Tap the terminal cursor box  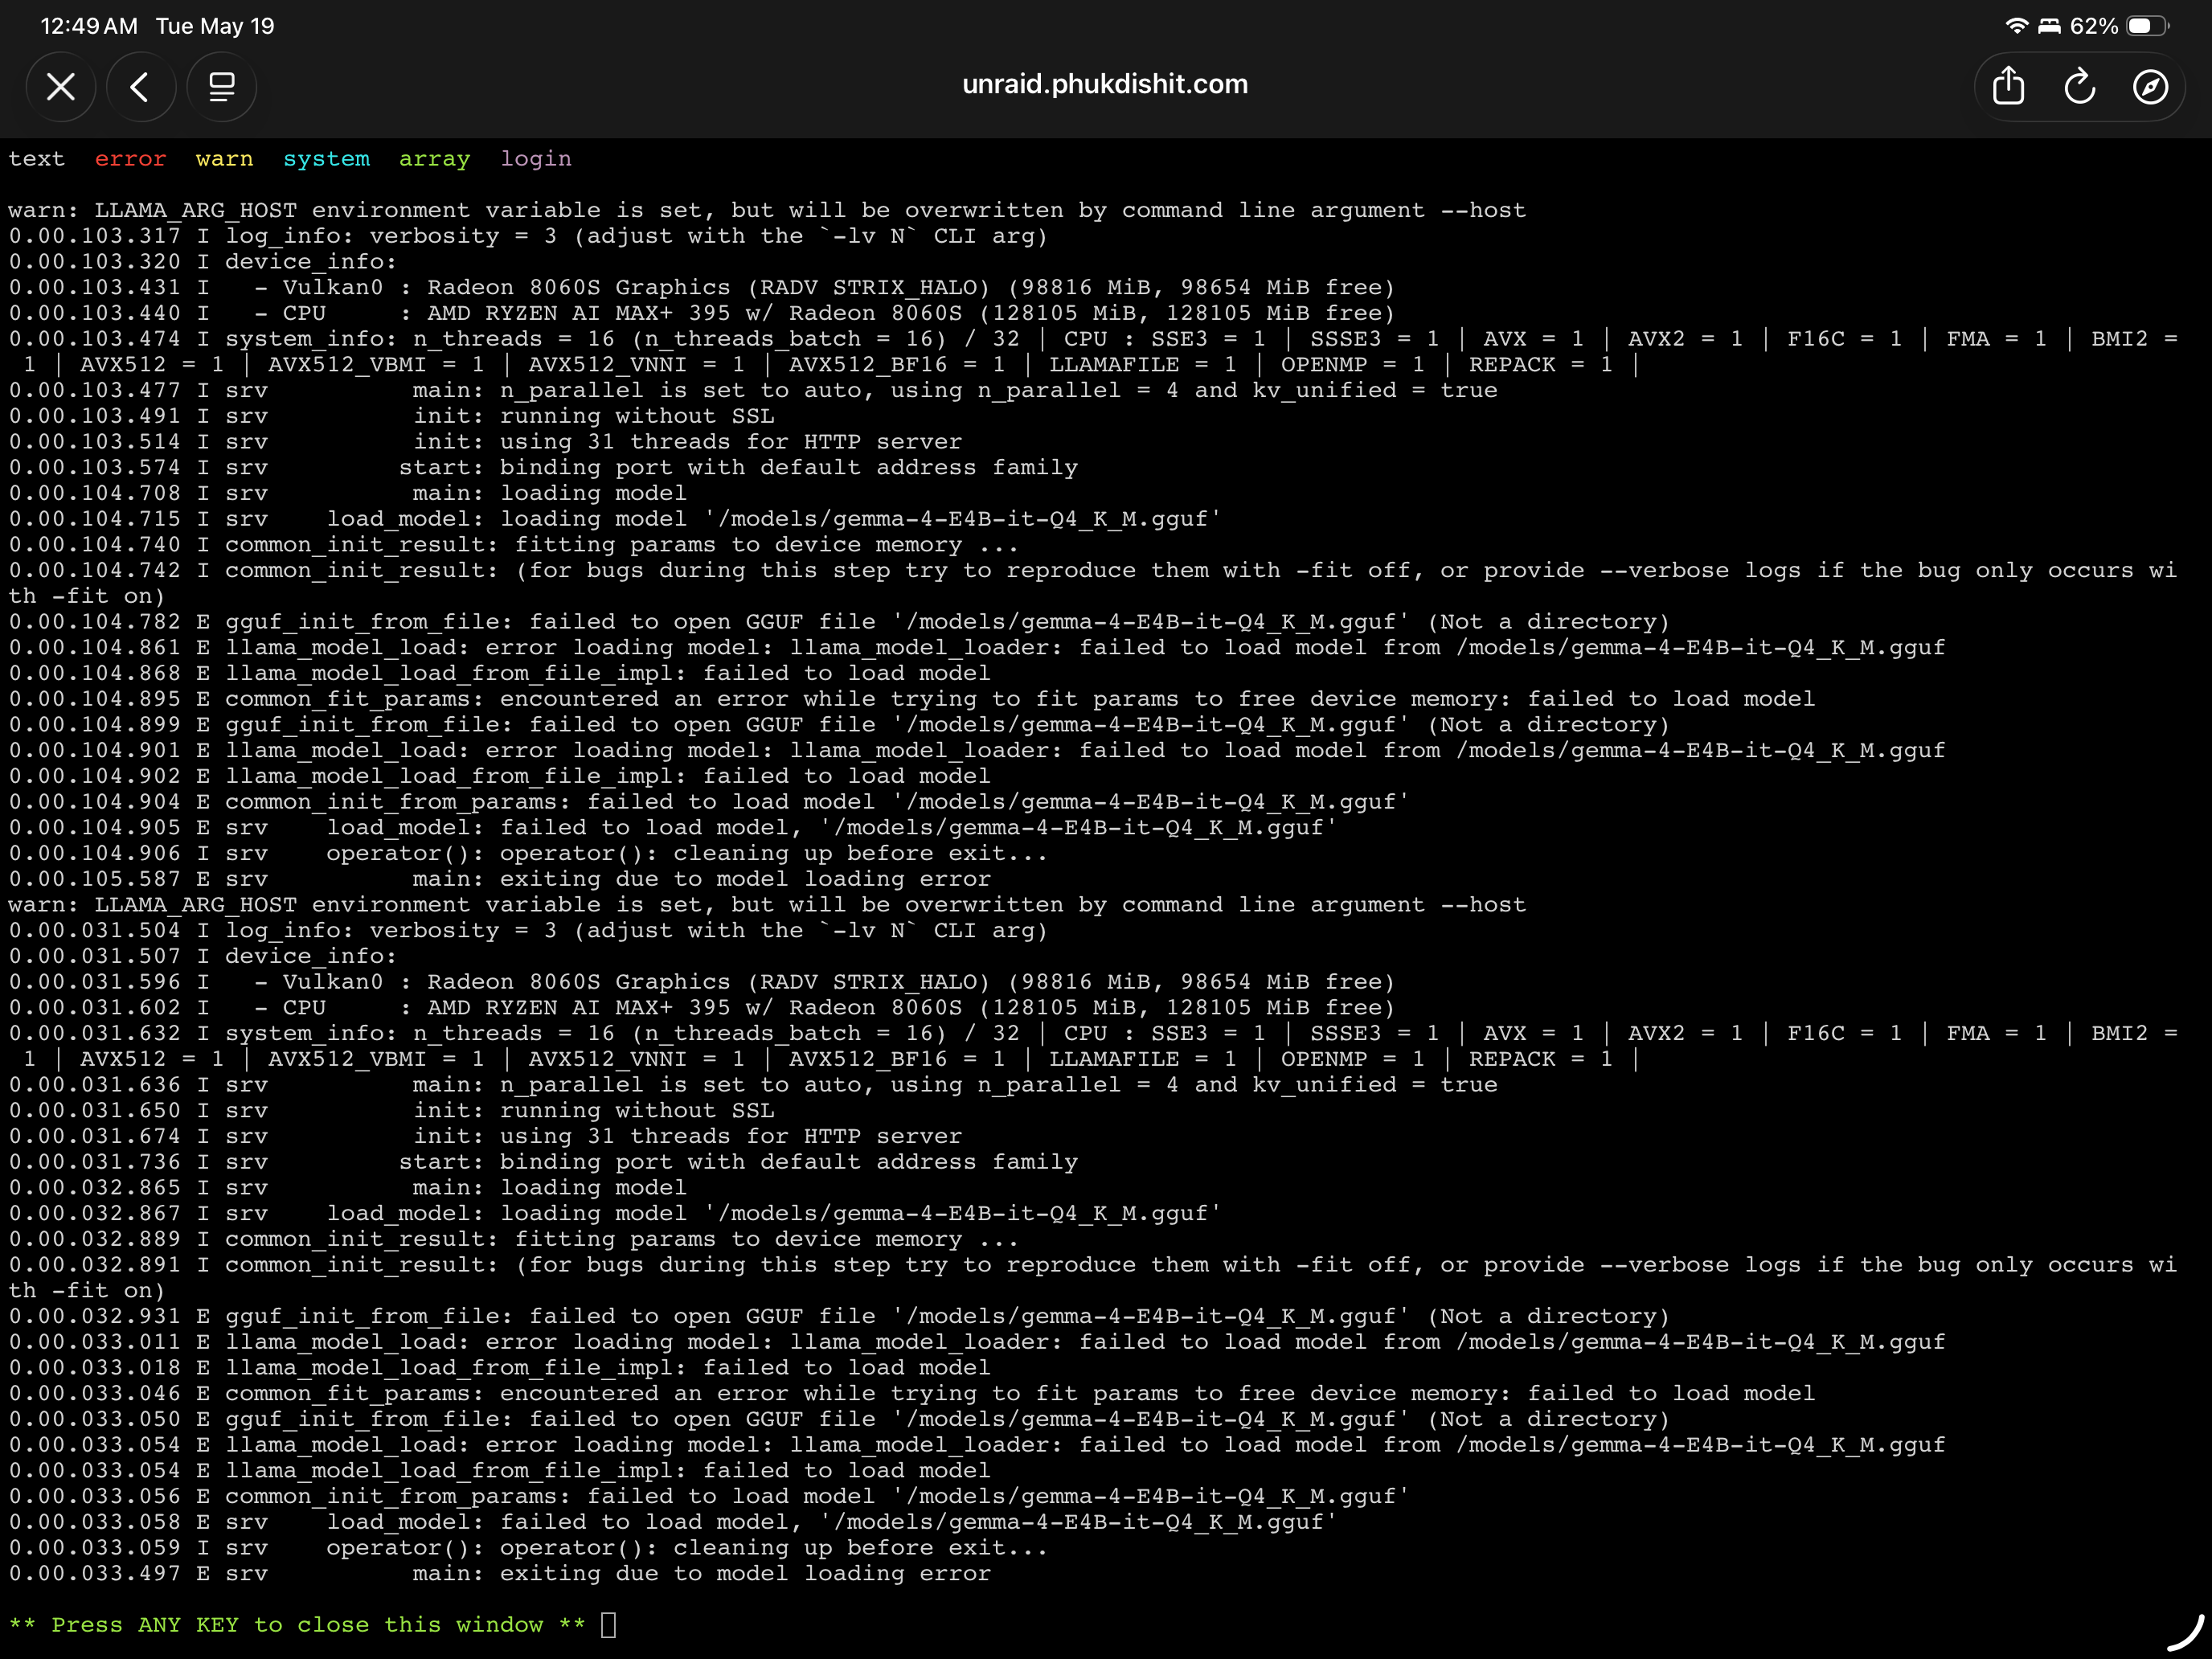(608, 1625)
